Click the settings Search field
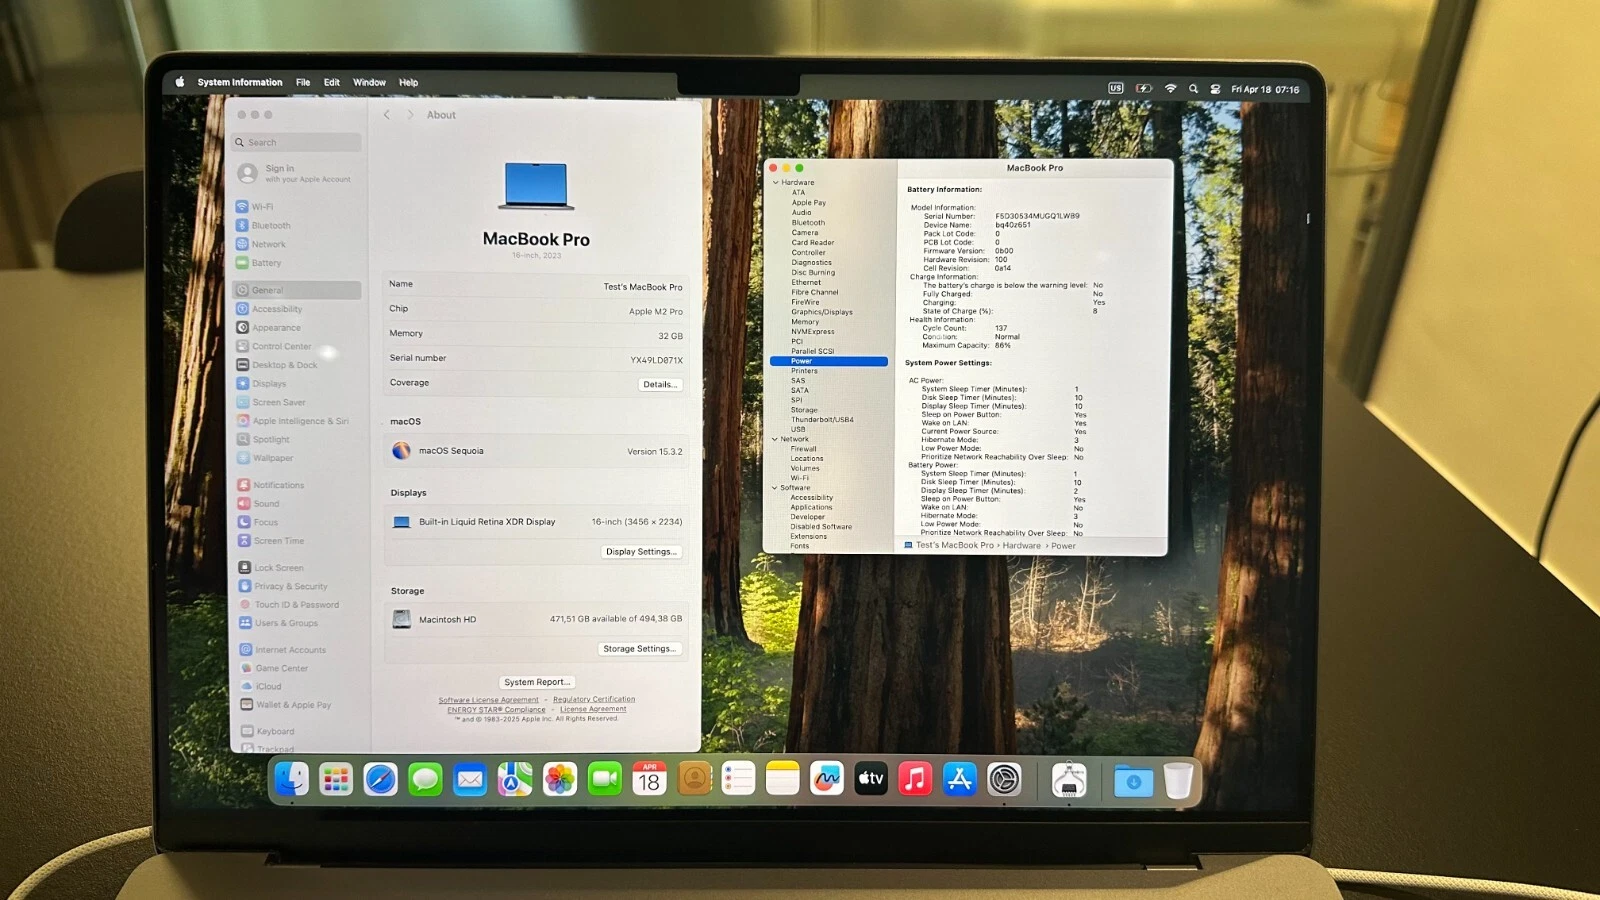 297,142
